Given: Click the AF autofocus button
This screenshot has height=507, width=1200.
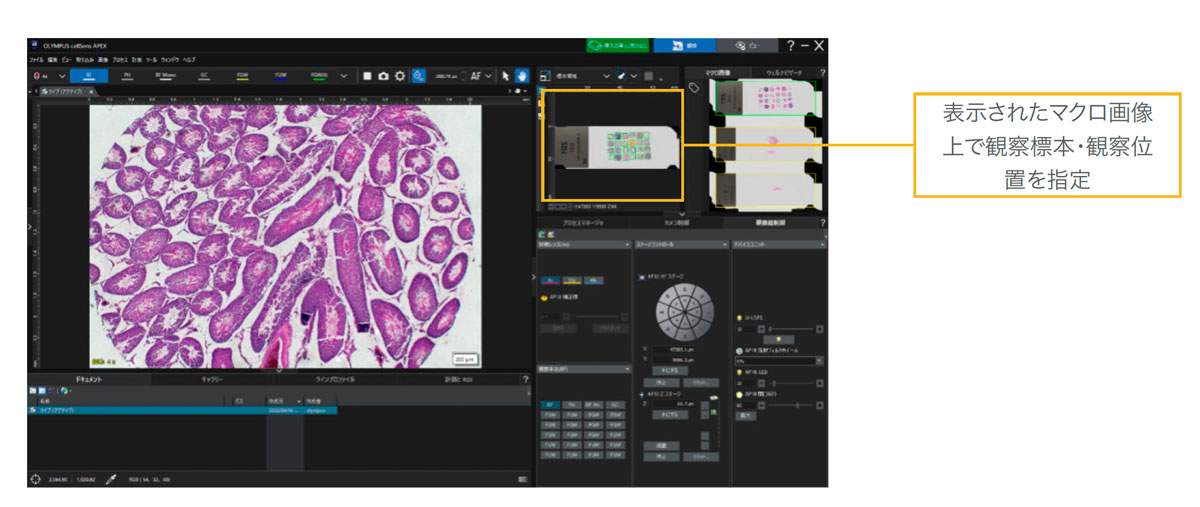Looking at the screenshot, I should tap(476, 75).
